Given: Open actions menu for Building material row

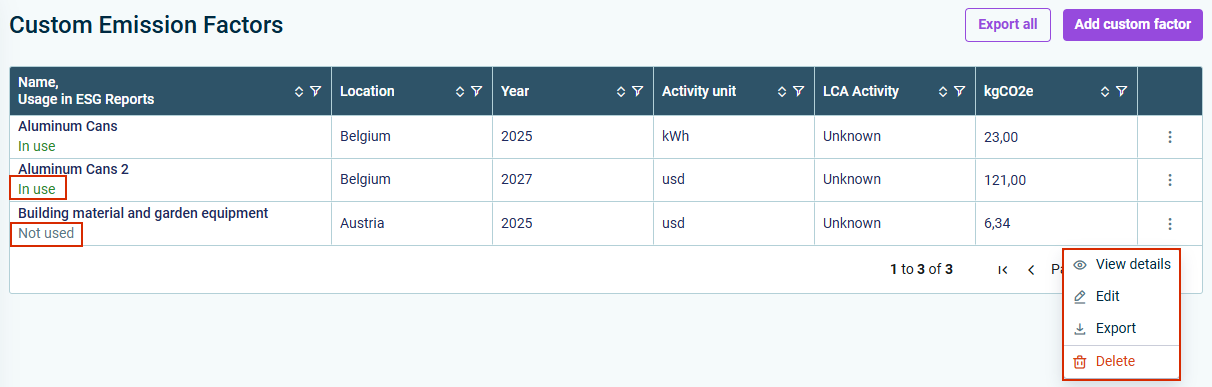Looking at the screenshot, I should pos(1170,224).
